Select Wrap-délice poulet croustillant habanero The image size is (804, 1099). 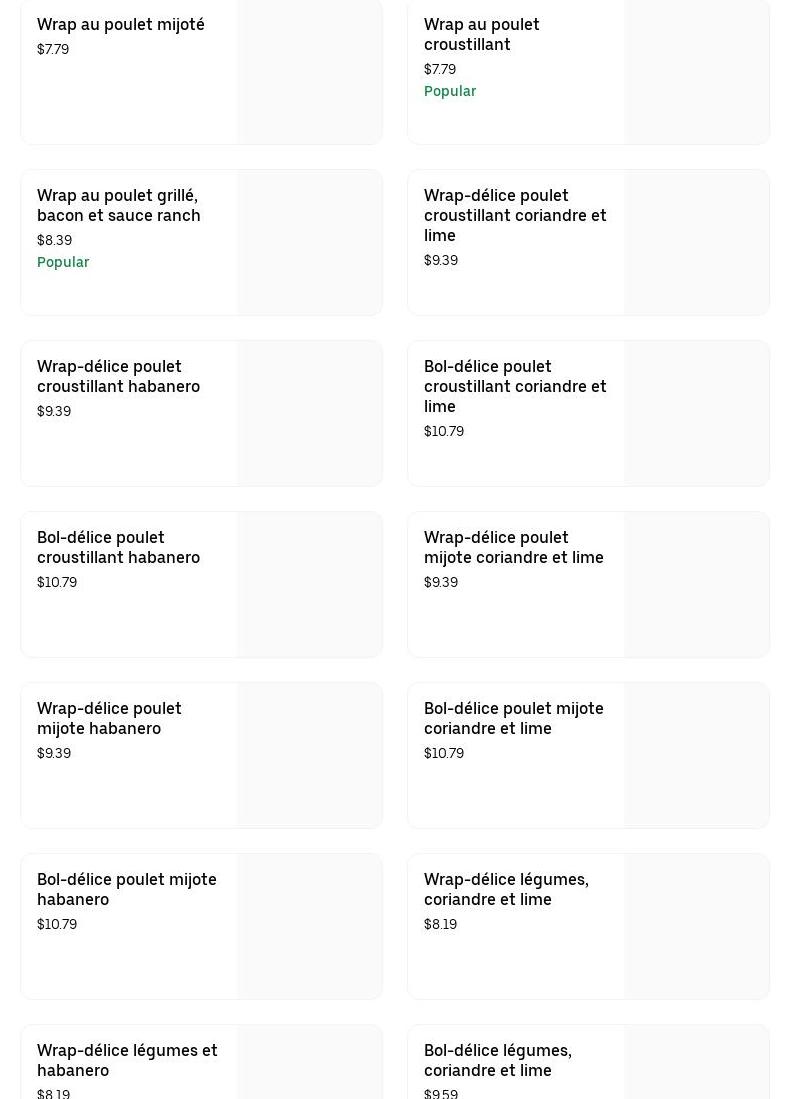[118, 376]
